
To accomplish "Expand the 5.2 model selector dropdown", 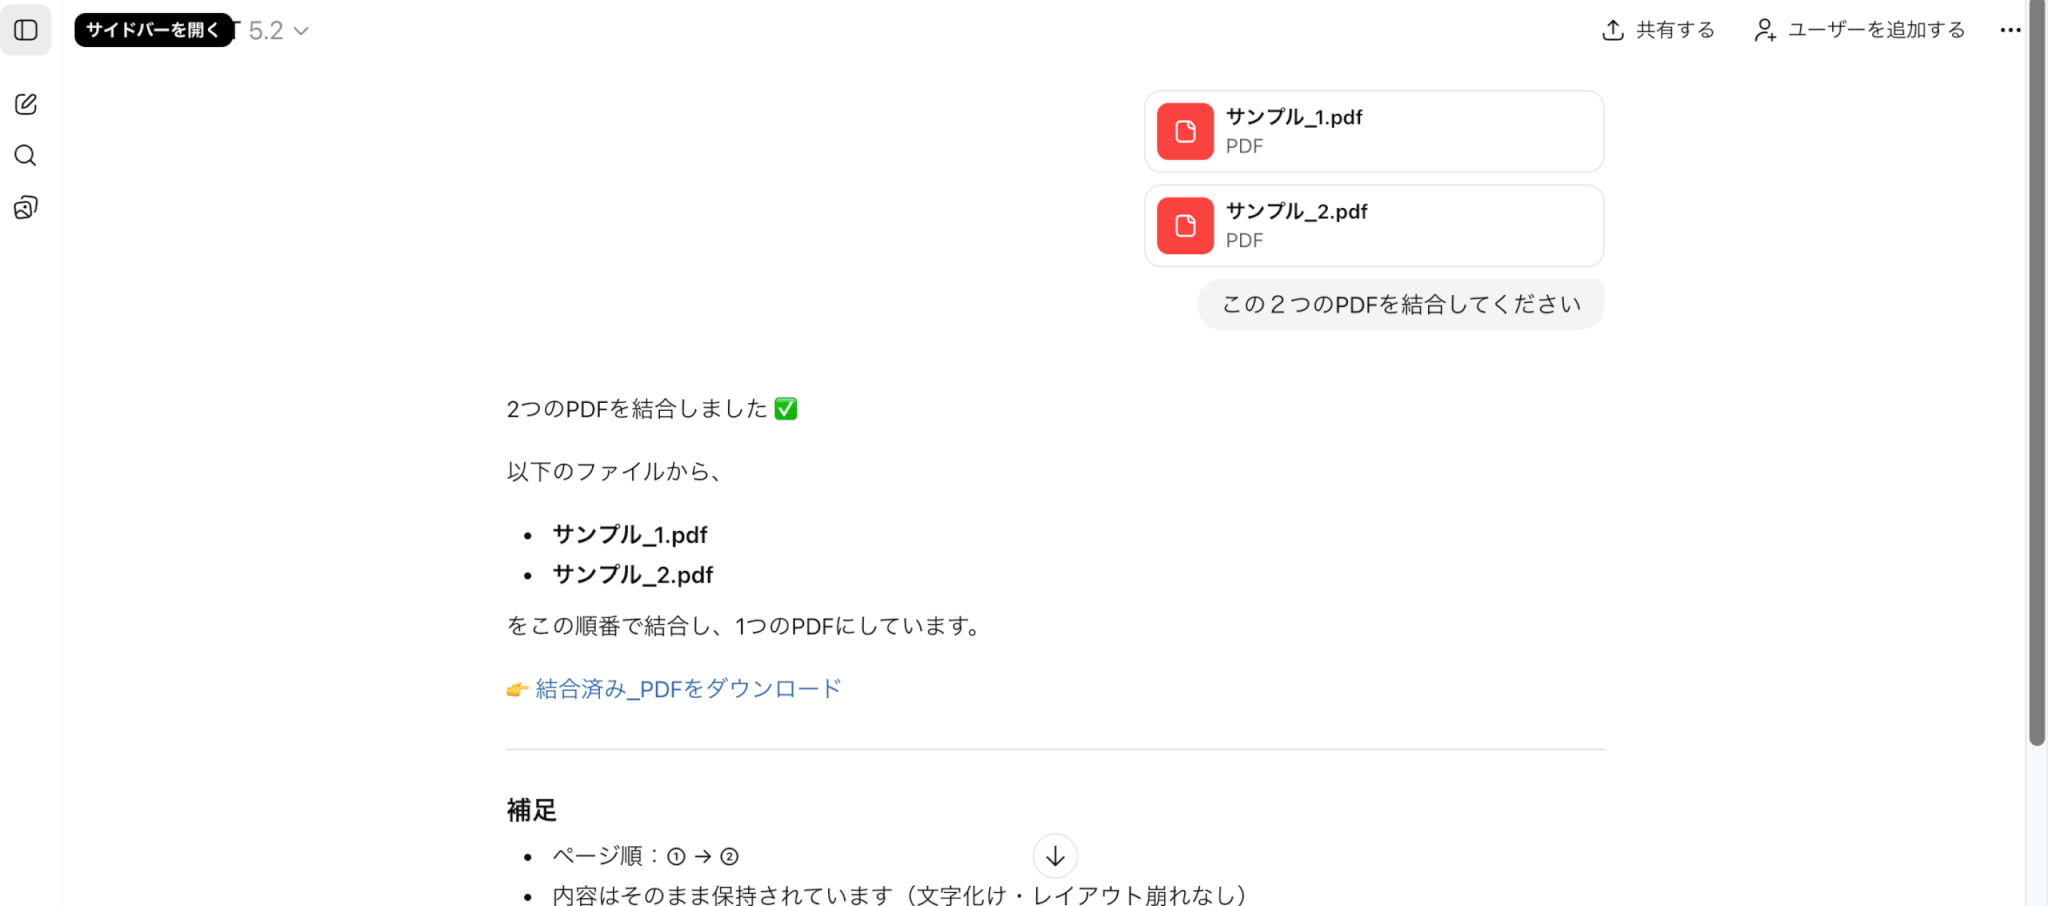I will [x=278, y=31].
